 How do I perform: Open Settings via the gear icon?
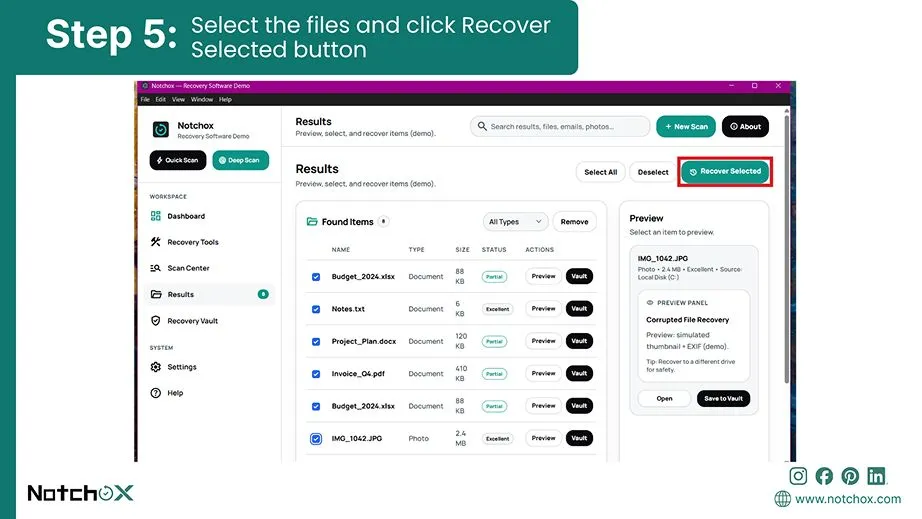coord(155,367)
